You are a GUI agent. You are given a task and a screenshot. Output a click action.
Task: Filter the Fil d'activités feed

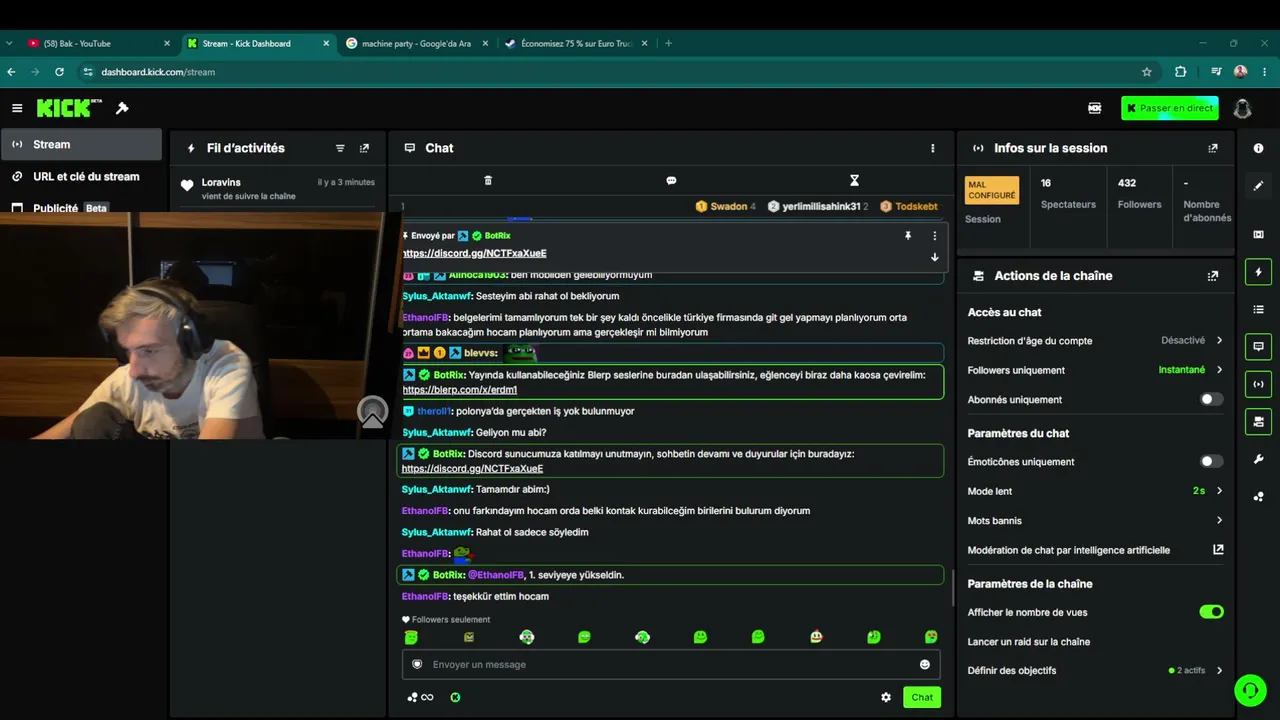(340, 148)
